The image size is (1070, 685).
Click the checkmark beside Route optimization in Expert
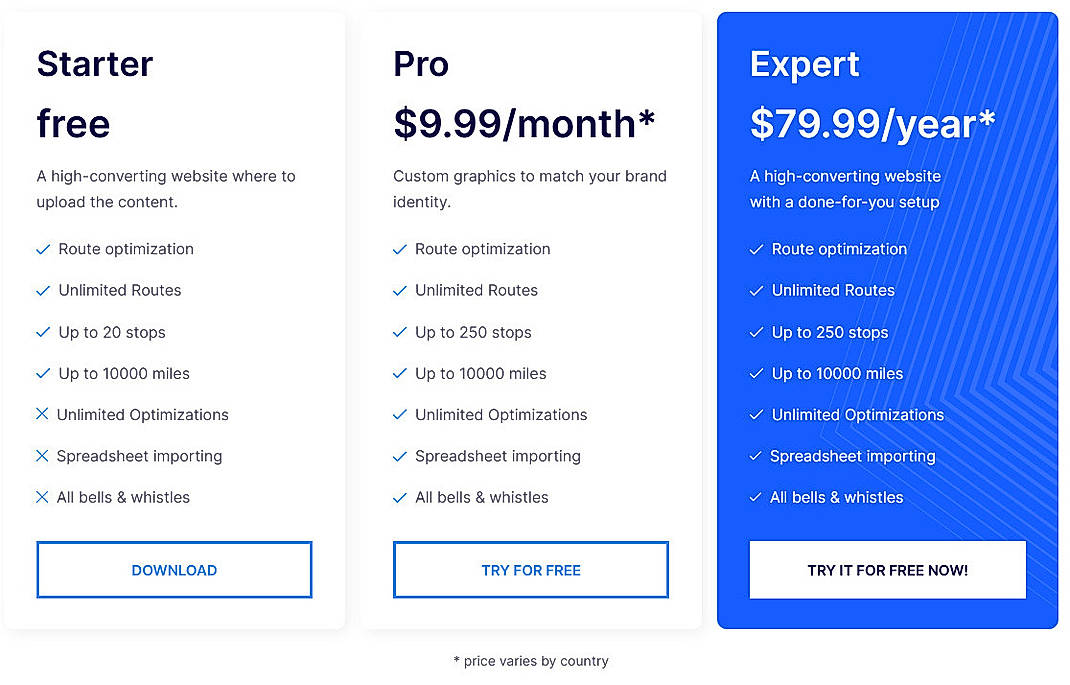(757, 249)
